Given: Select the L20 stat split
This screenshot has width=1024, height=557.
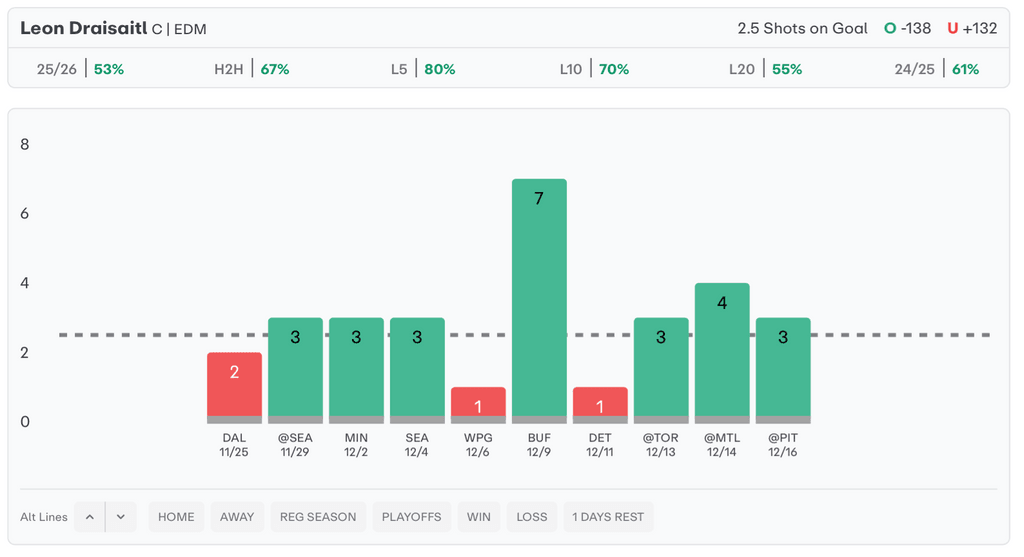Looking at the screenshot, I should pos(765,69).
